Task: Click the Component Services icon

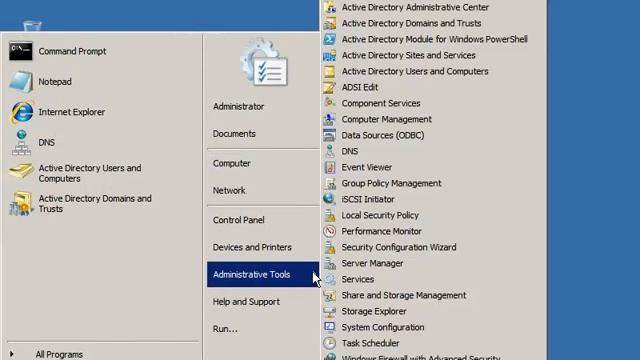Action: tap(329, 103)
